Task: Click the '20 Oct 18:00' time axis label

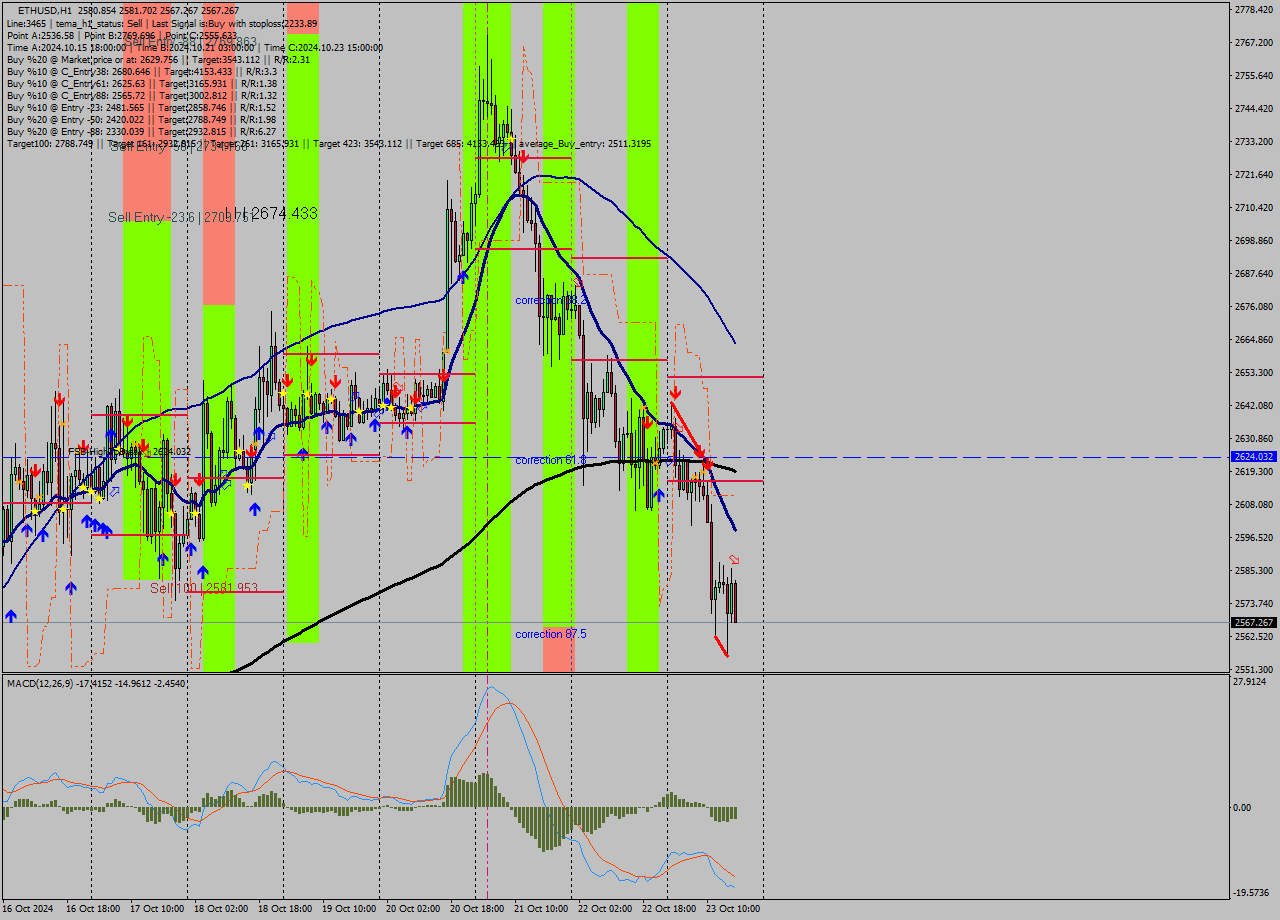Action: click(x=477, y=909)
